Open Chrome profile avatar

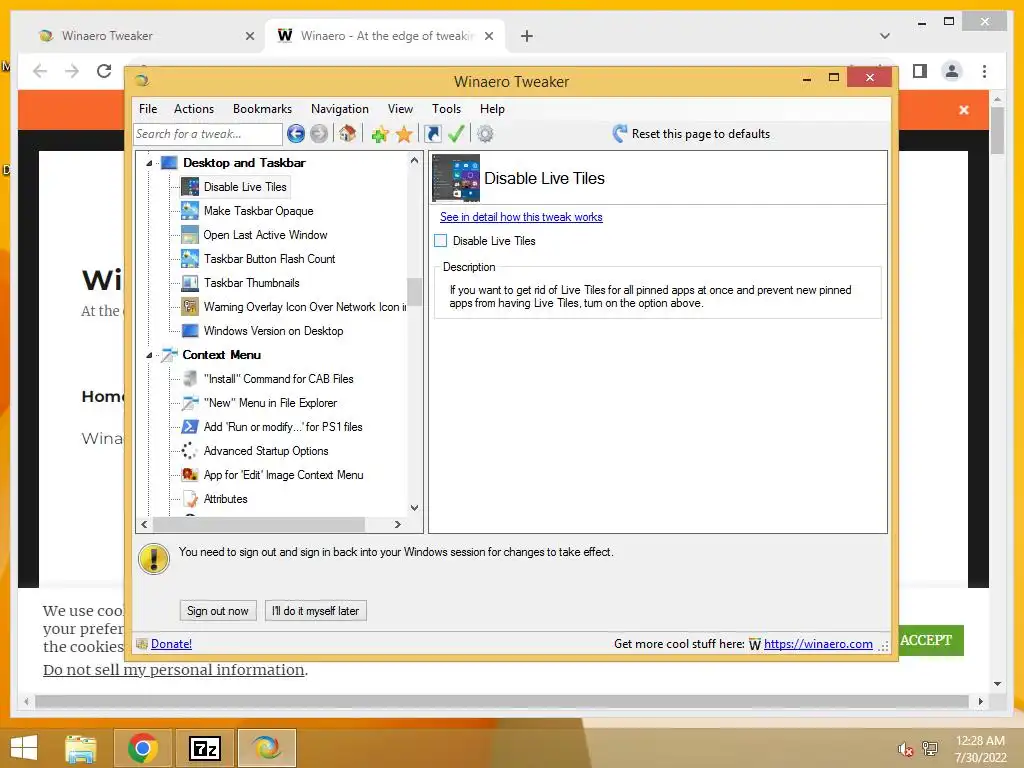point(952,71)
